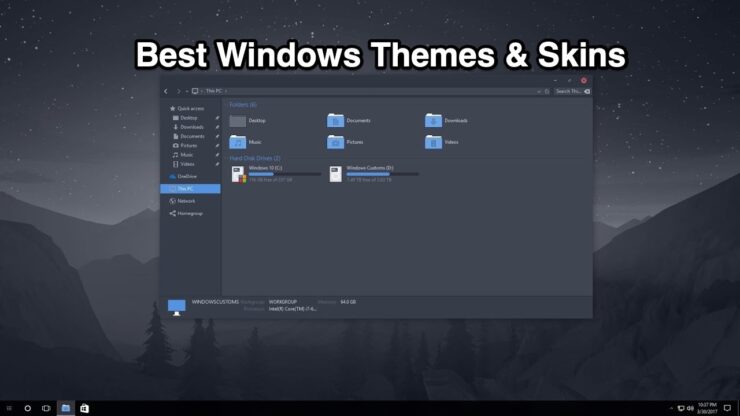Viewport: 740px width, 416px height.
Task: Select Homegroup in the sidebar
Action: [186, 213]
